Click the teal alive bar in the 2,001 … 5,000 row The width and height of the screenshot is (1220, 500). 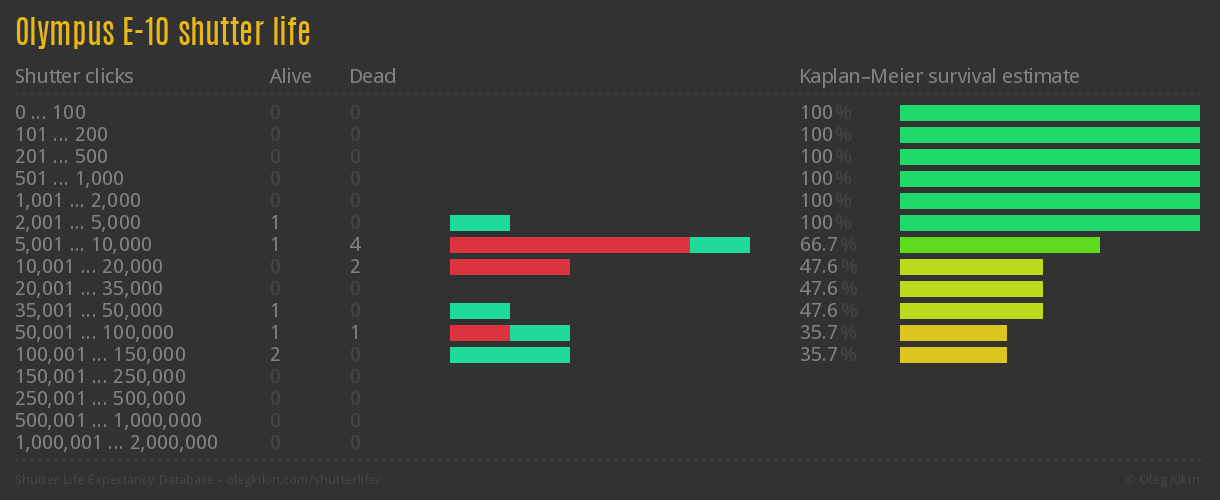pos(479,223)
